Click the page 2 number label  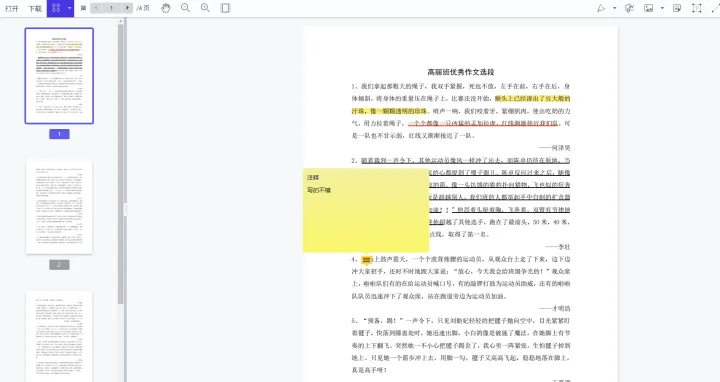pyautogui.click(x=59, y=265)
